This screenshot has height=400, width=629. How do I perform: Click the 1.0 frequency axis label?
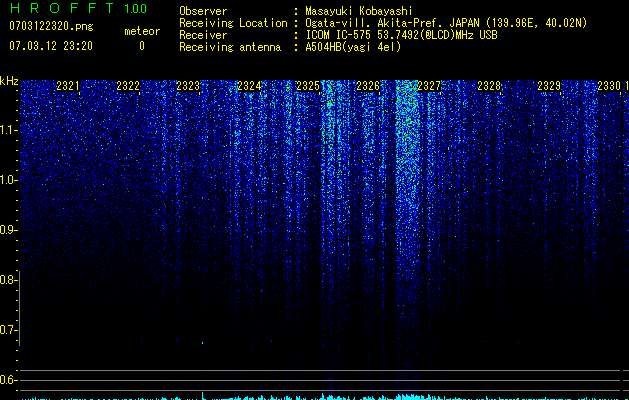point(8,180)
